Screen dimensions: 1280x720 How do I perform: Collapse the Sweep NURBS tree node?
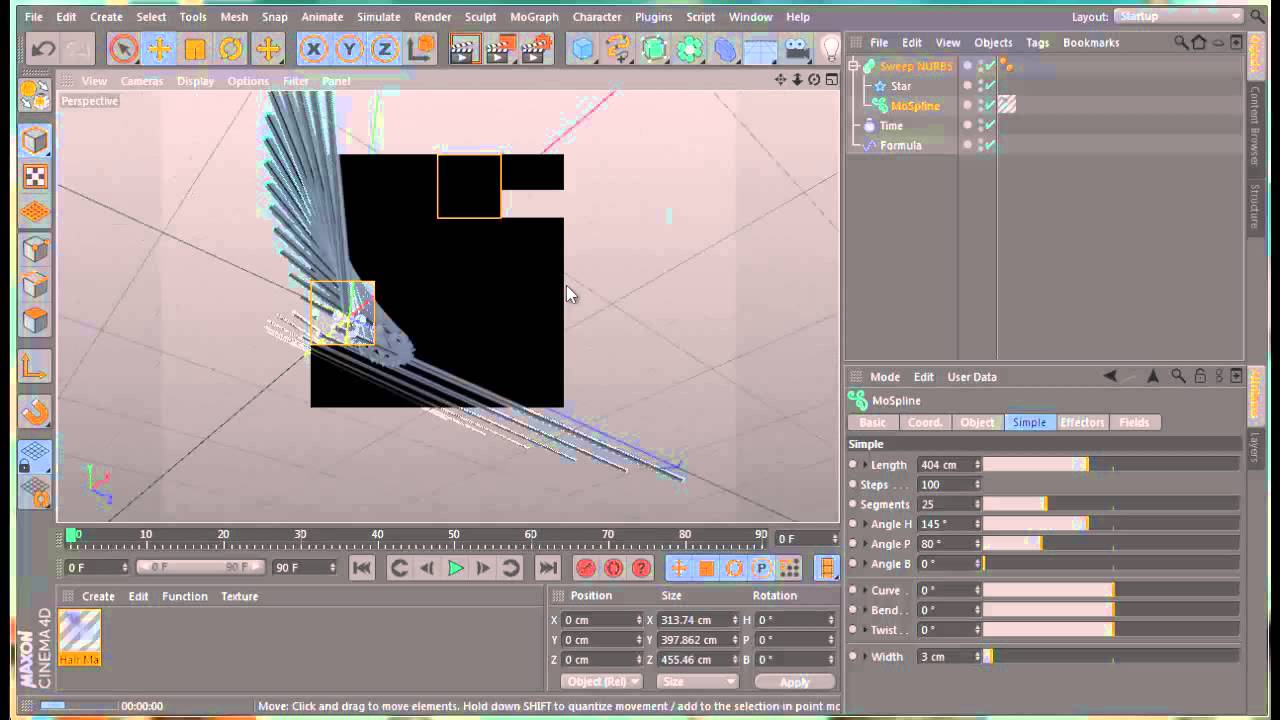click(x=854, y=66)
